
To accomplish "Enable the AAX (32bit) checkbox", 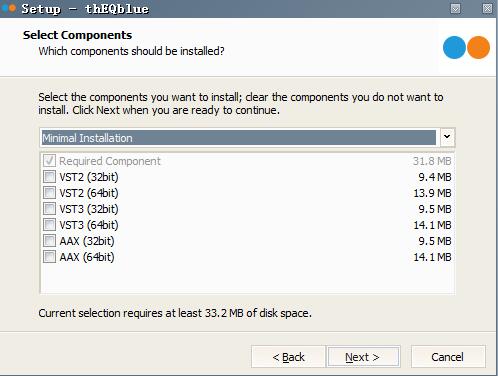I will coord(49,241).
